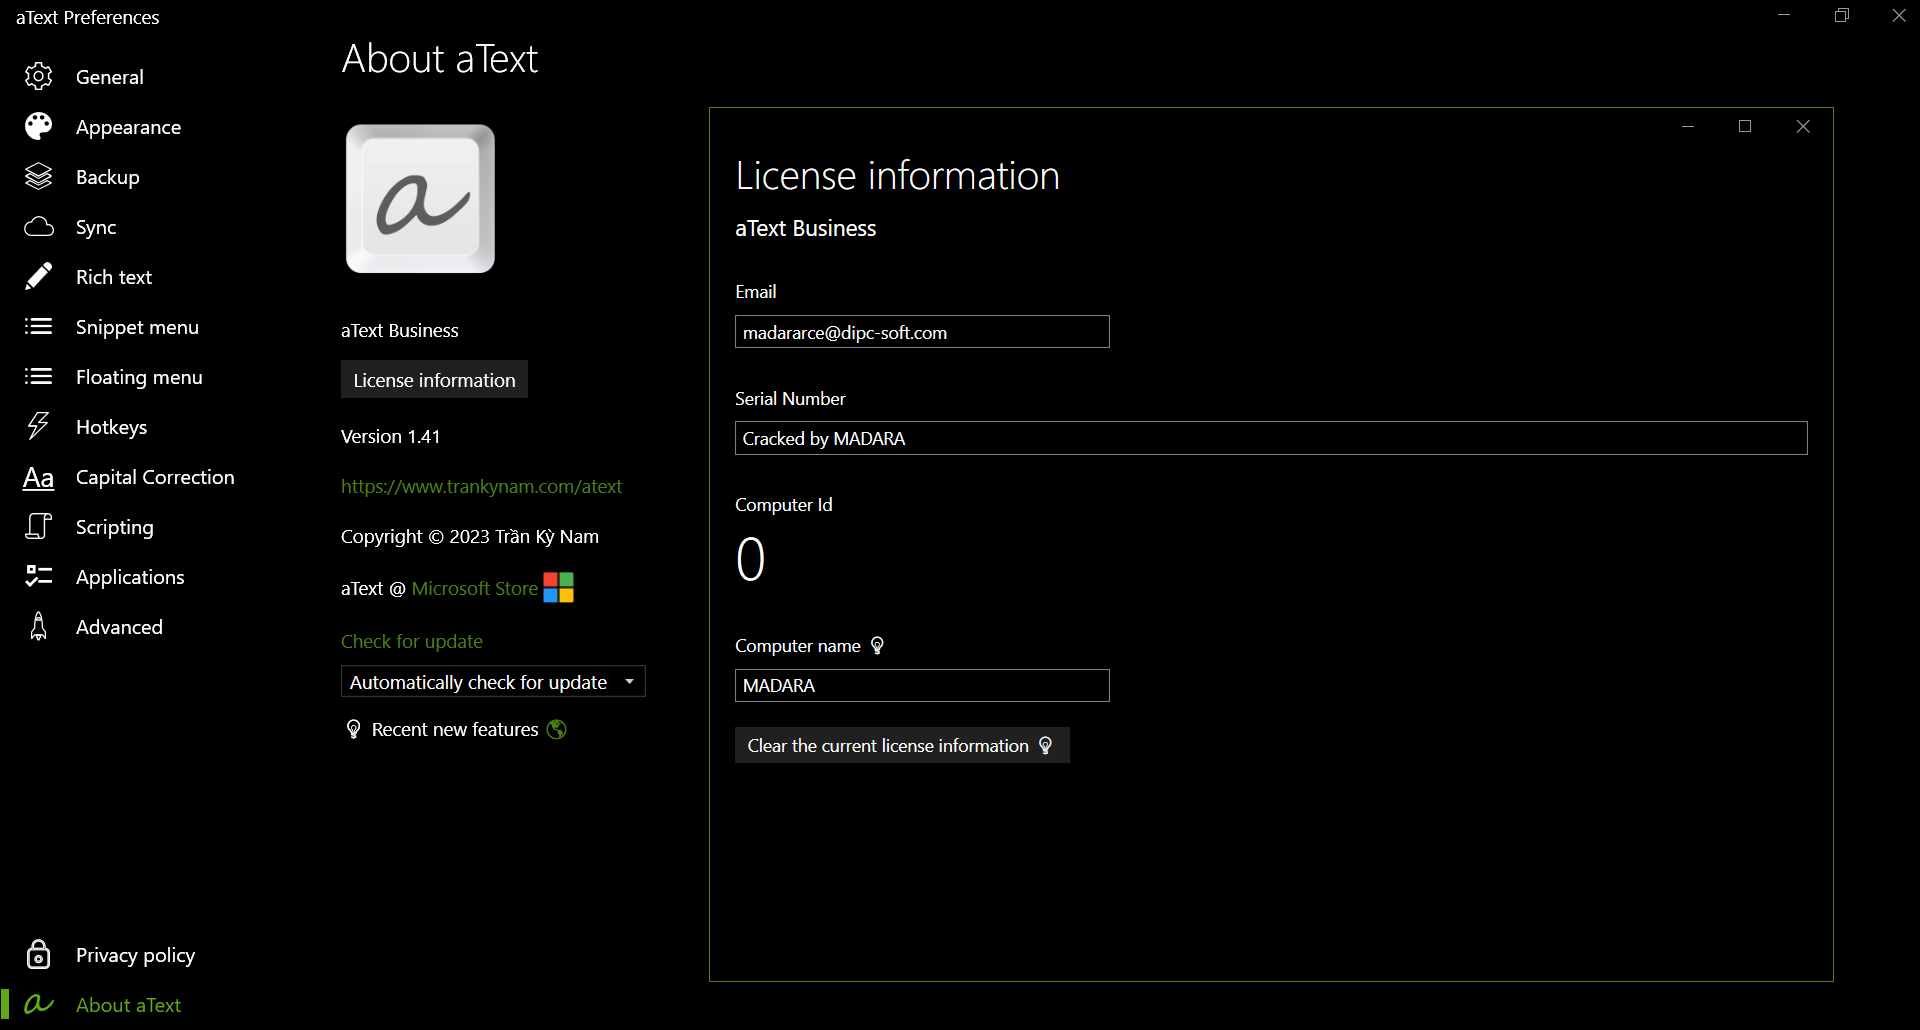Screen dimensions: 1920x1030
Task: Click the General gear icon
Action: pos(38,76)
